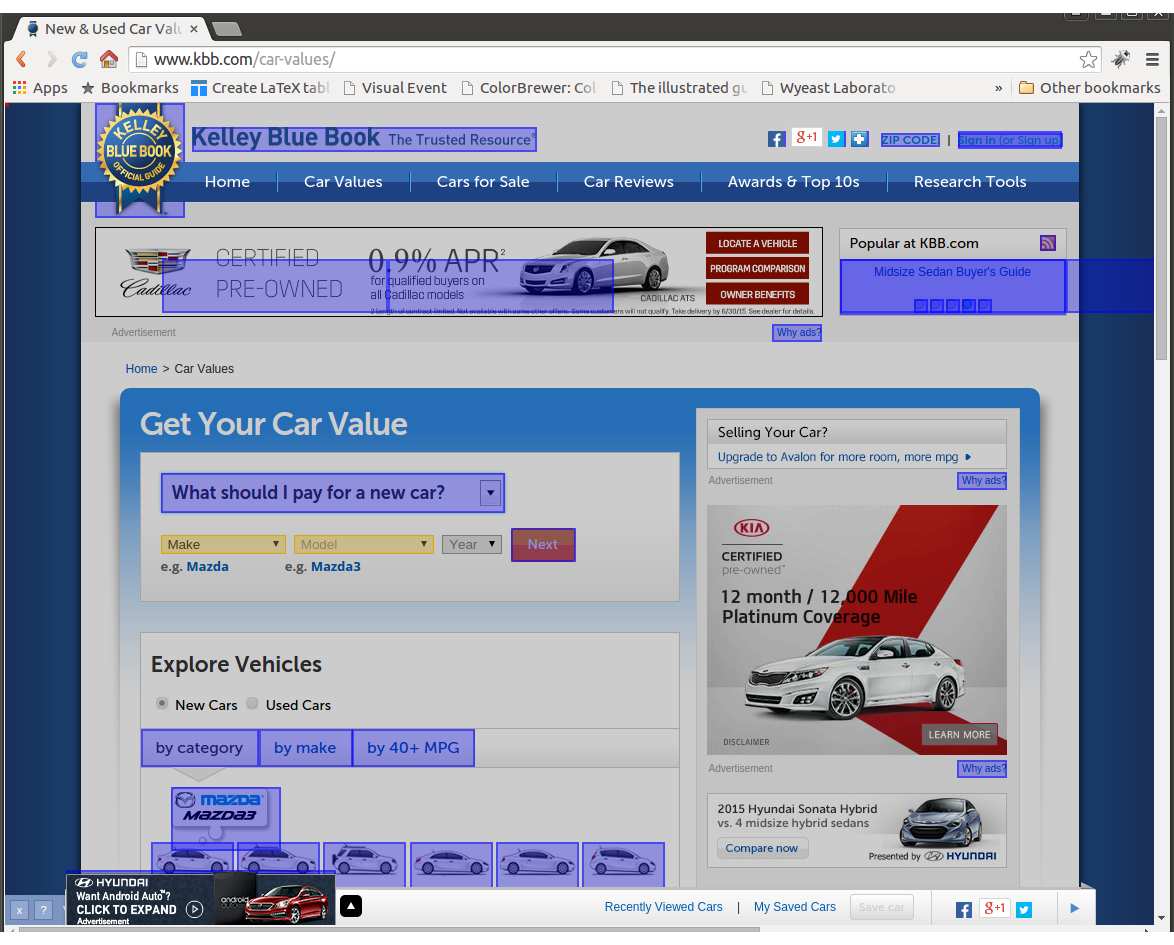Select the fourth Popular carousel dot
Screen dimensions: 1174x945
(968, 306)
